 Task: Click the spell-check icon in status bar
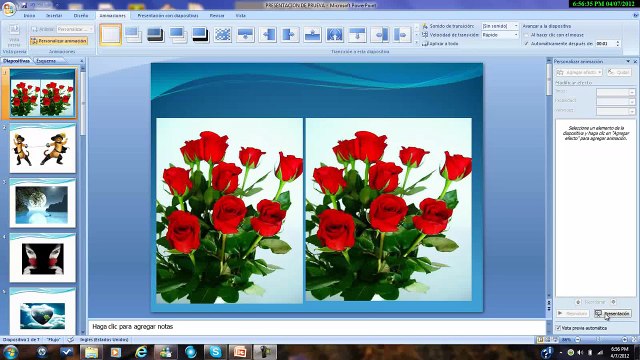71,340
